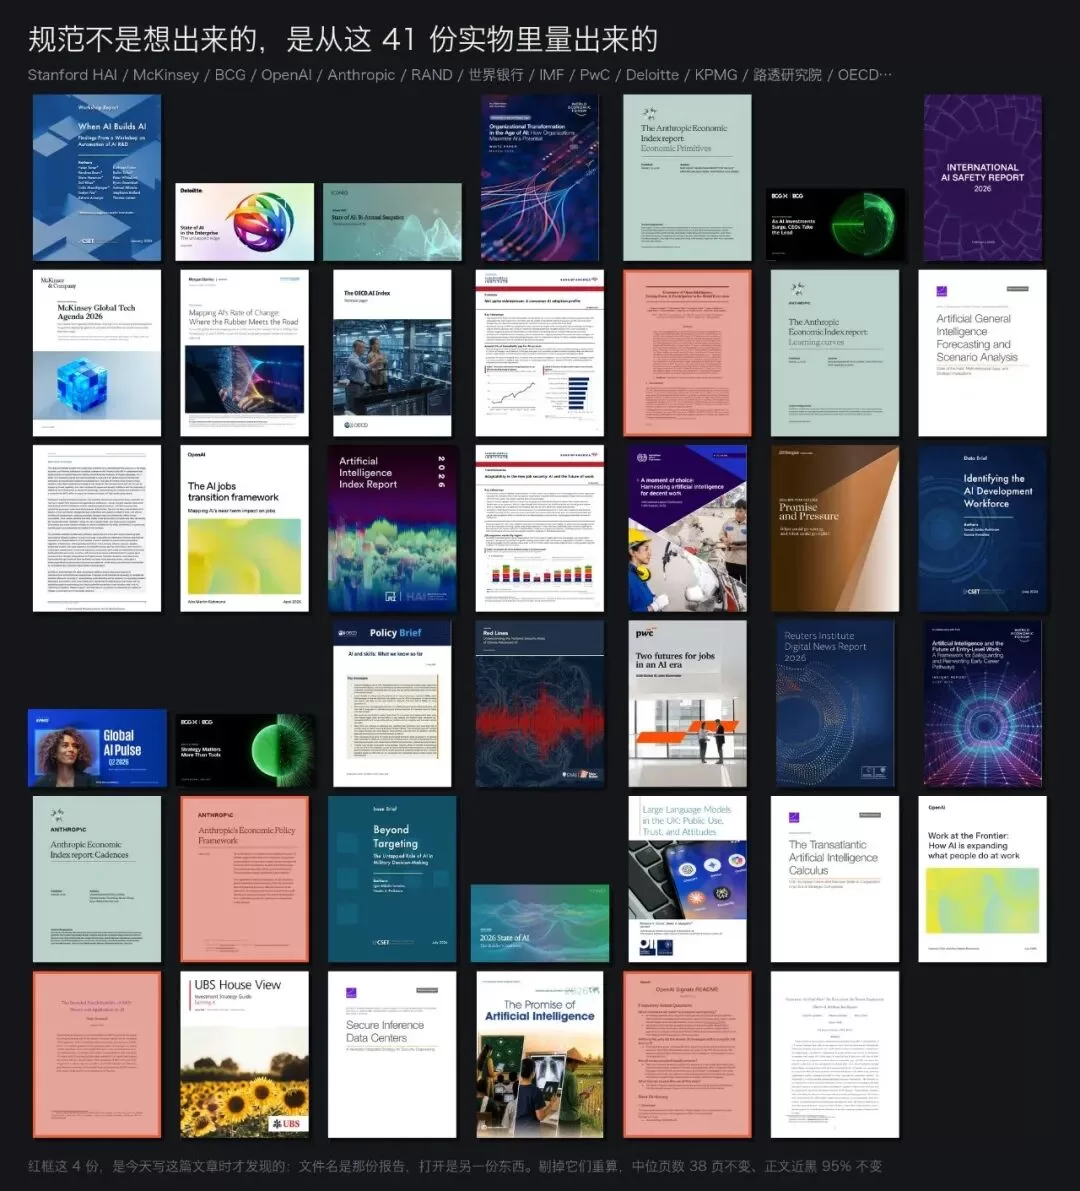This screenshot has height=1191, width=1080.
Task: Open the World Economic Forum Organizational Transformation report
Action: (x=540, y=178)
